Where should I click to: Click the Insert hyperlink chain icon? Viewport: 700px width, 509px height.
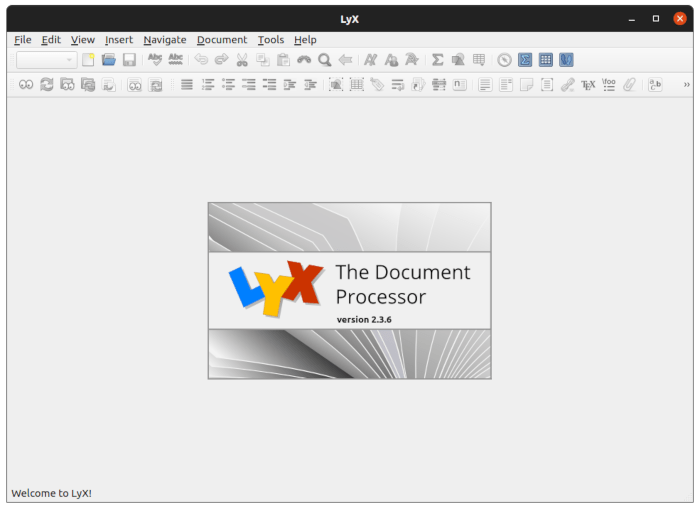tap(567, 85)
